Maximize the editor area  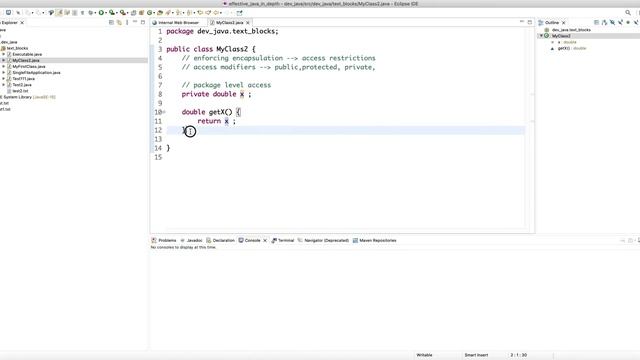click(x=530, y=22)
